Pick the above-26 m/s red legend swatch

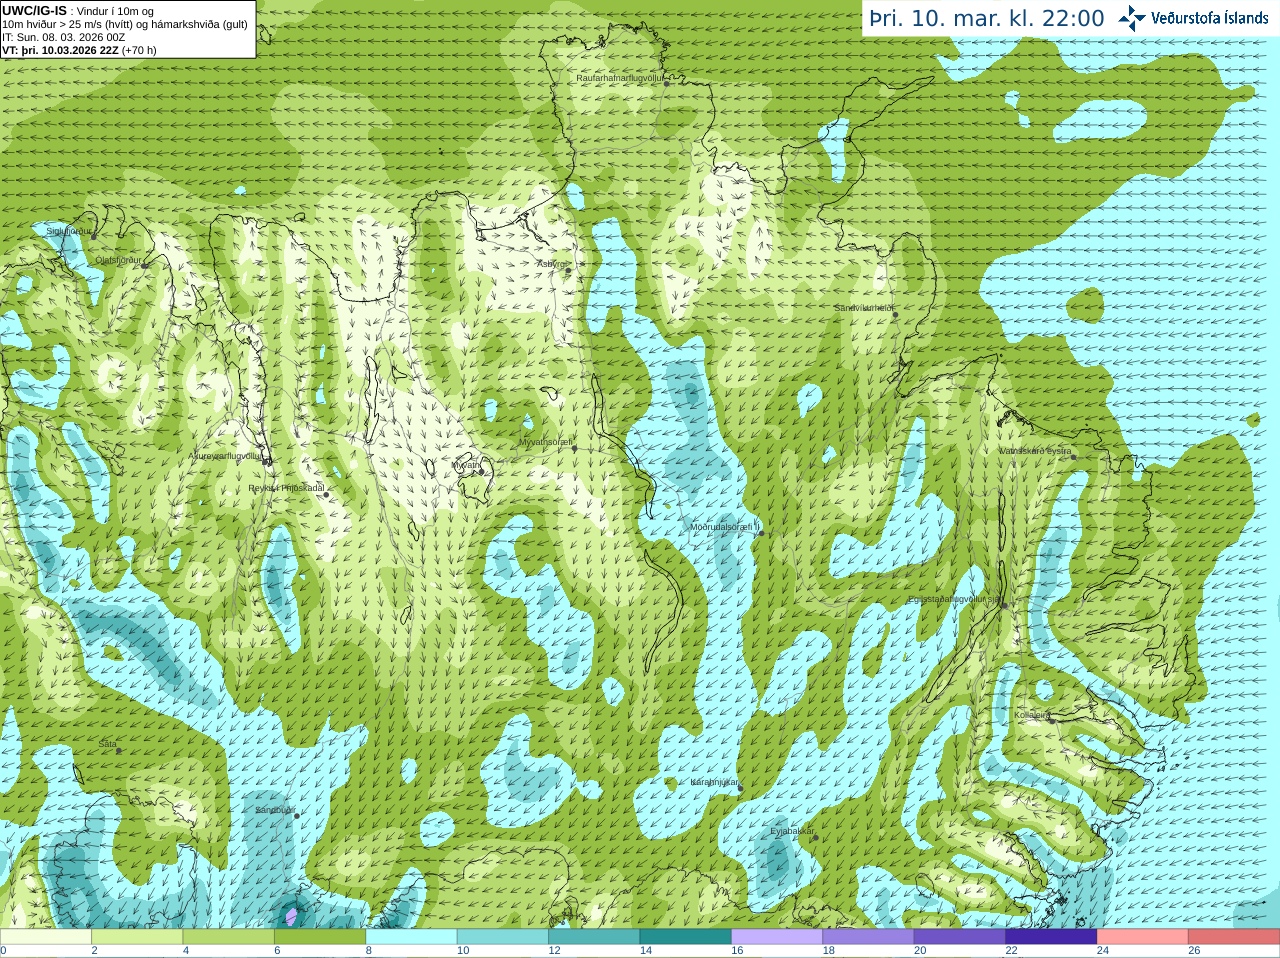click(1234, 937)
